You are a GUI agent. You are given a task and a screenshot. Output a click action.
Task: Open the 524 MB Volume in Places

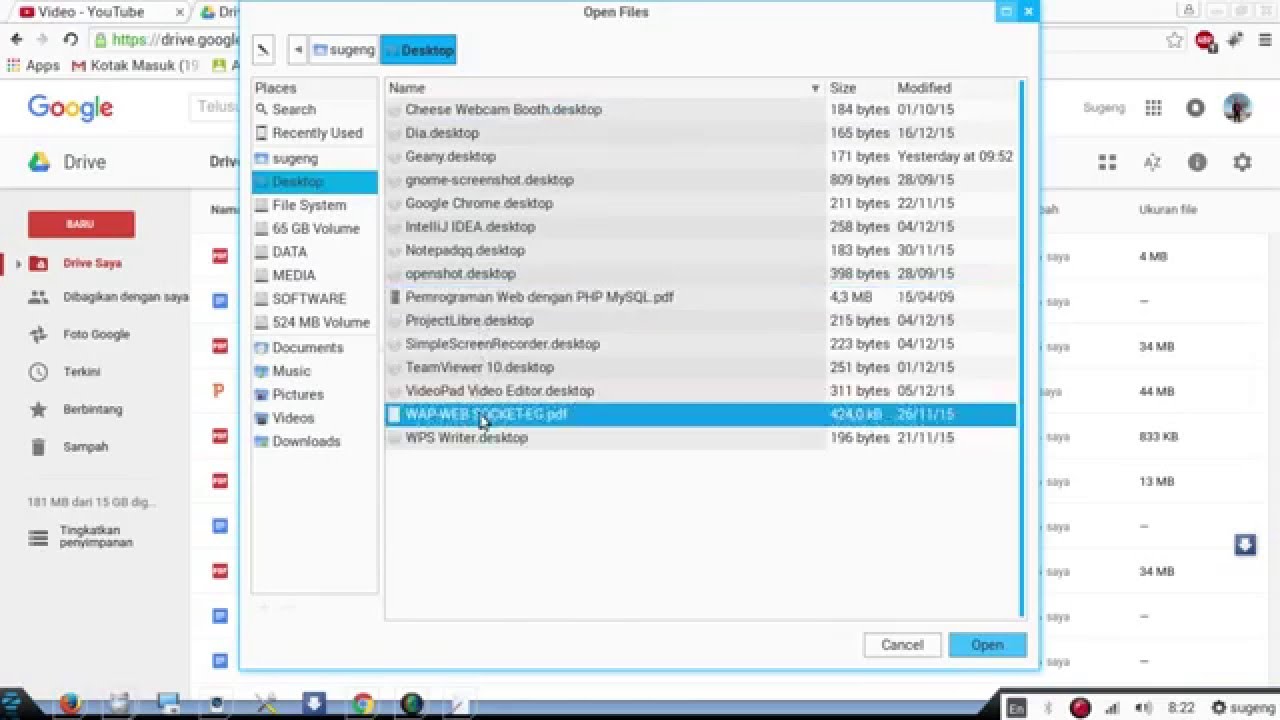click(x=314, y=322)
